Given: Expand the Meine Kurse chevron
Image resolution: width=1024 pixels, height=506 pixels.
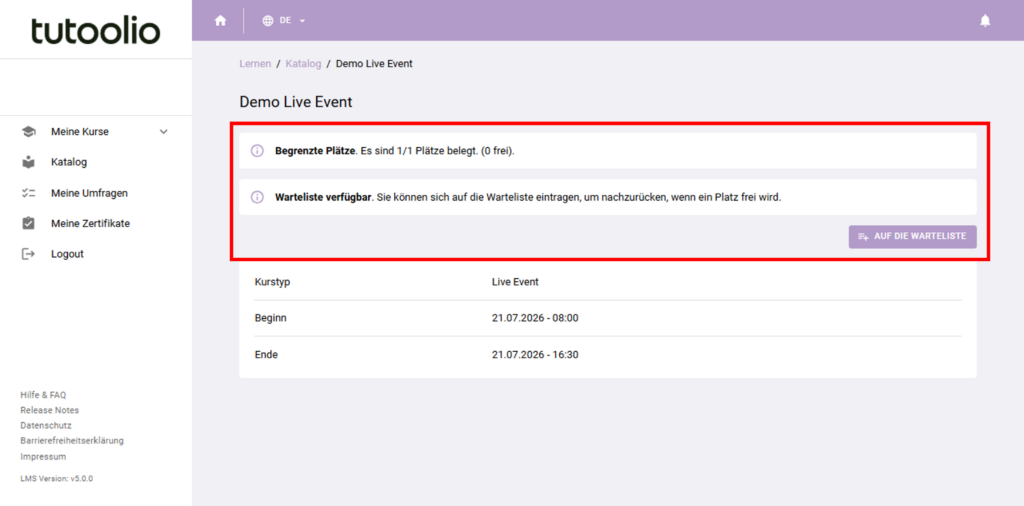Looking at the screenshot, I should tap(164, 132).
